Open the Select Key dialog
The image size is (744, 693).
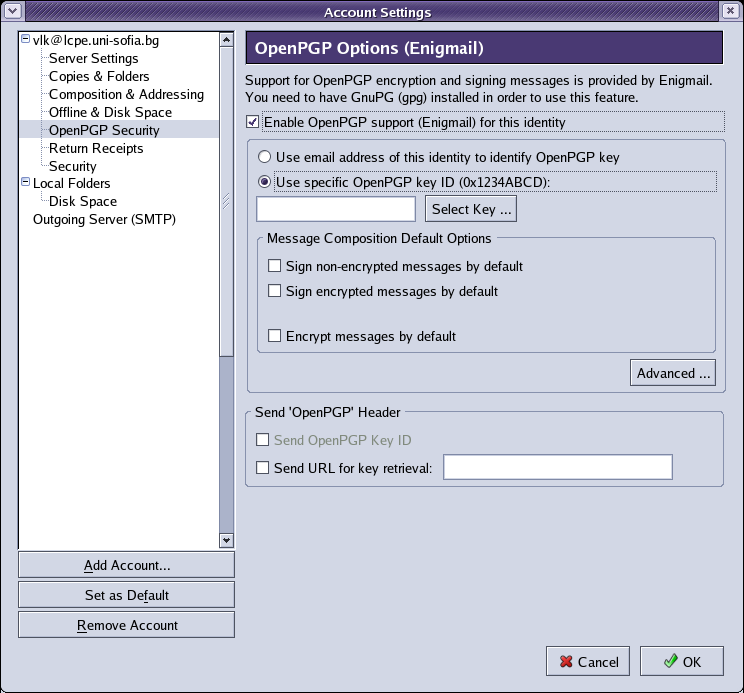[471, 209]
